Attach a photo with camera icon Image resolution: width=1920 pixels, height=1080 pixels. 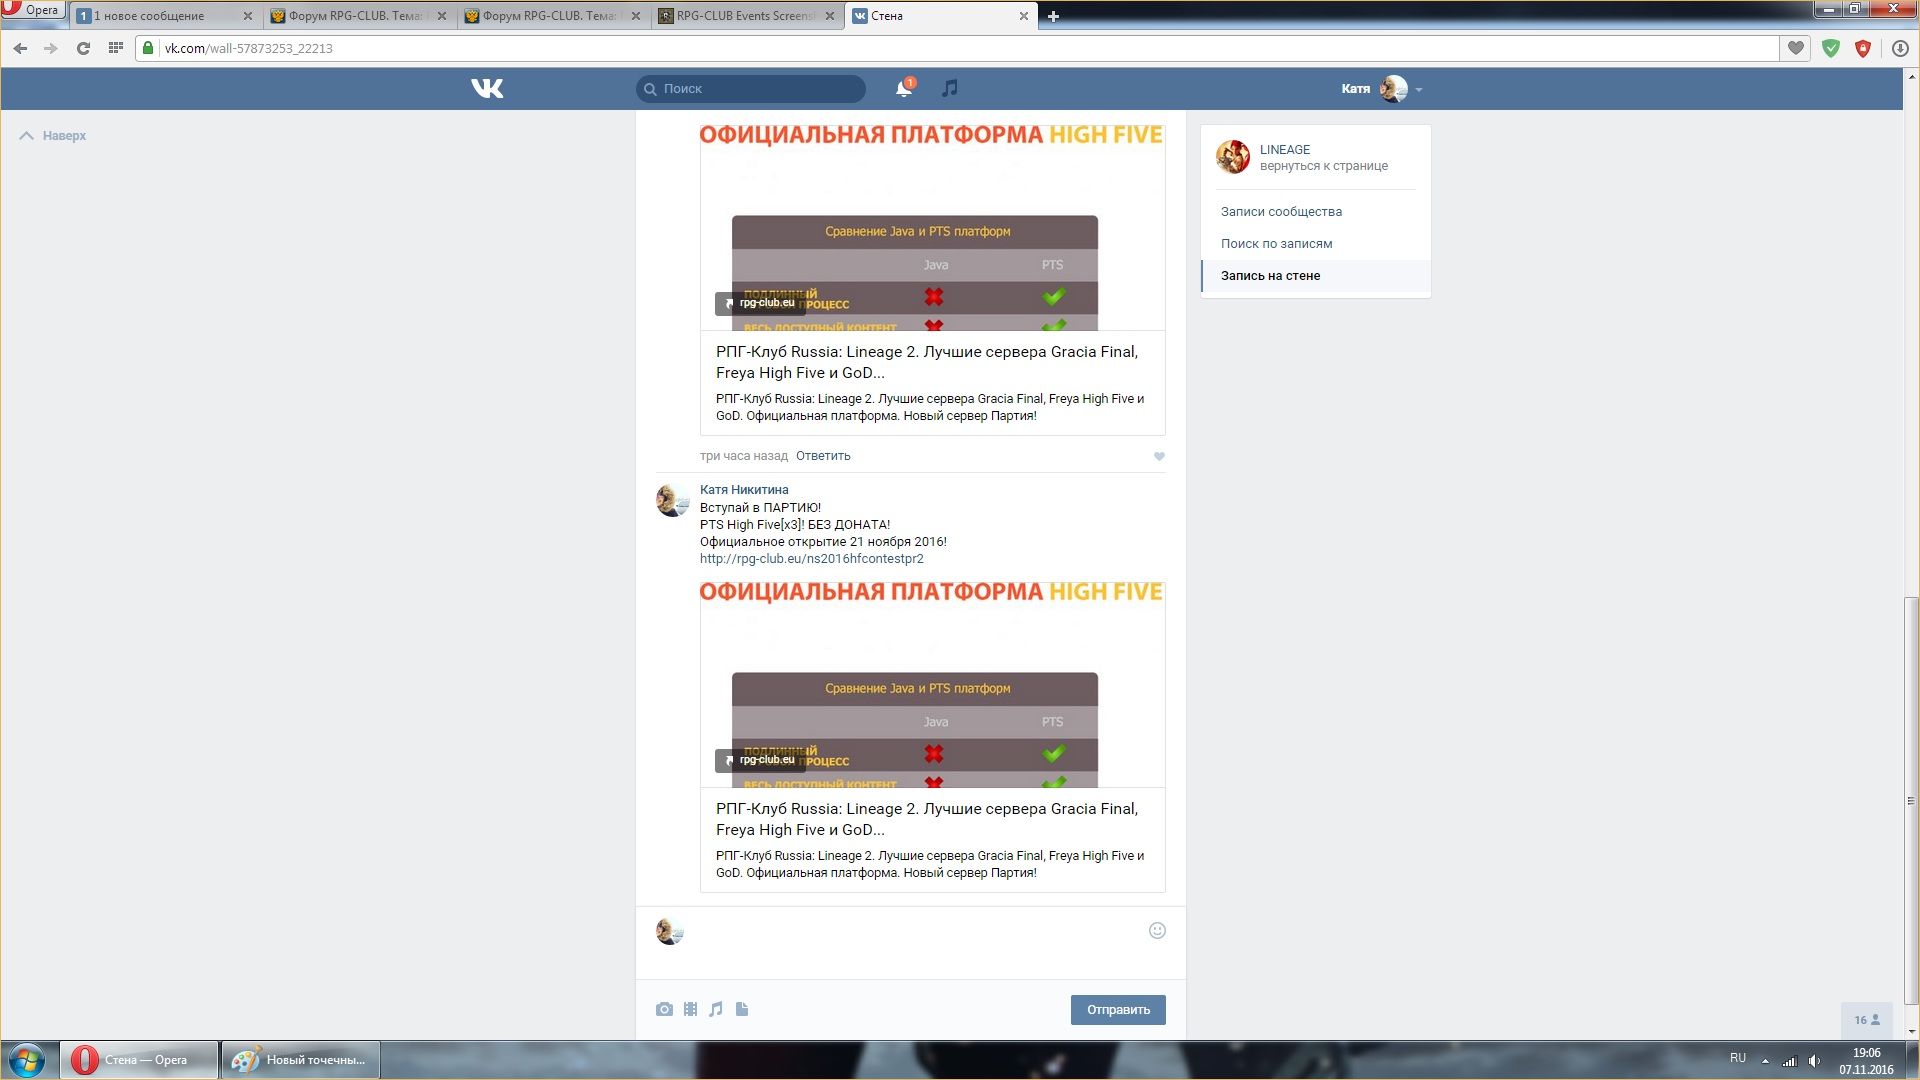(664, 1010)
